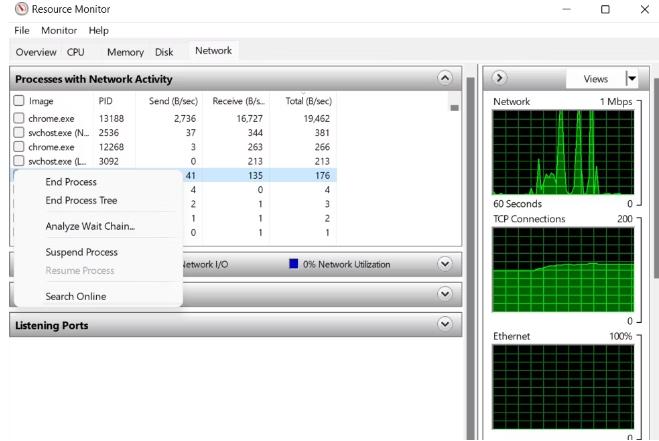Choose Suspend Process in context menu
659x441 pixels.
pyautogui.click(x=81, y=252)
